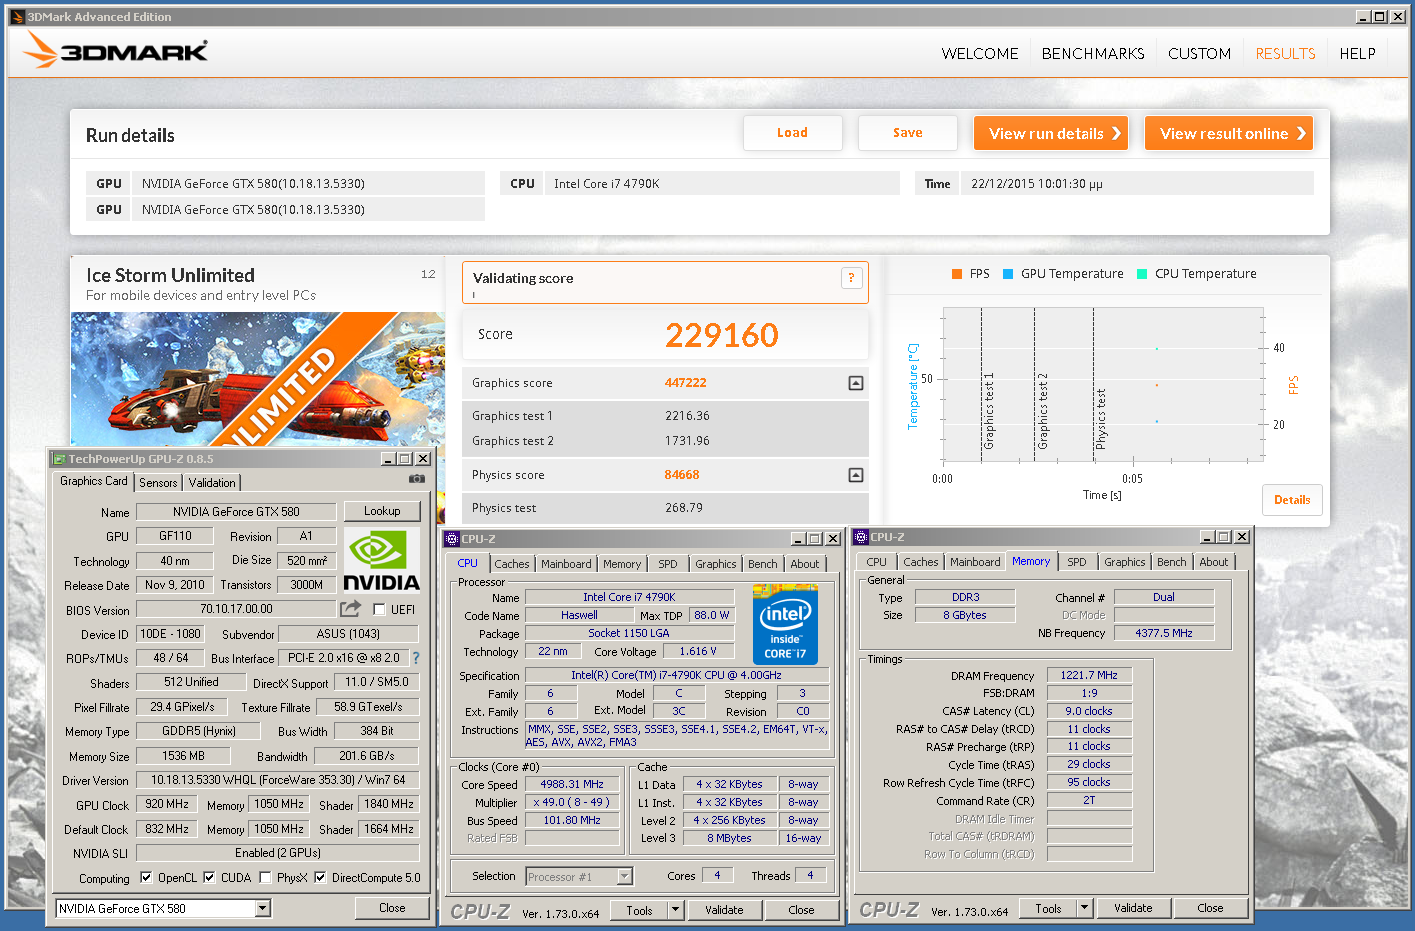This screenshot has height=931, width=1415.
Task: Open the HELP section
Action: (x=1357, y=54)
